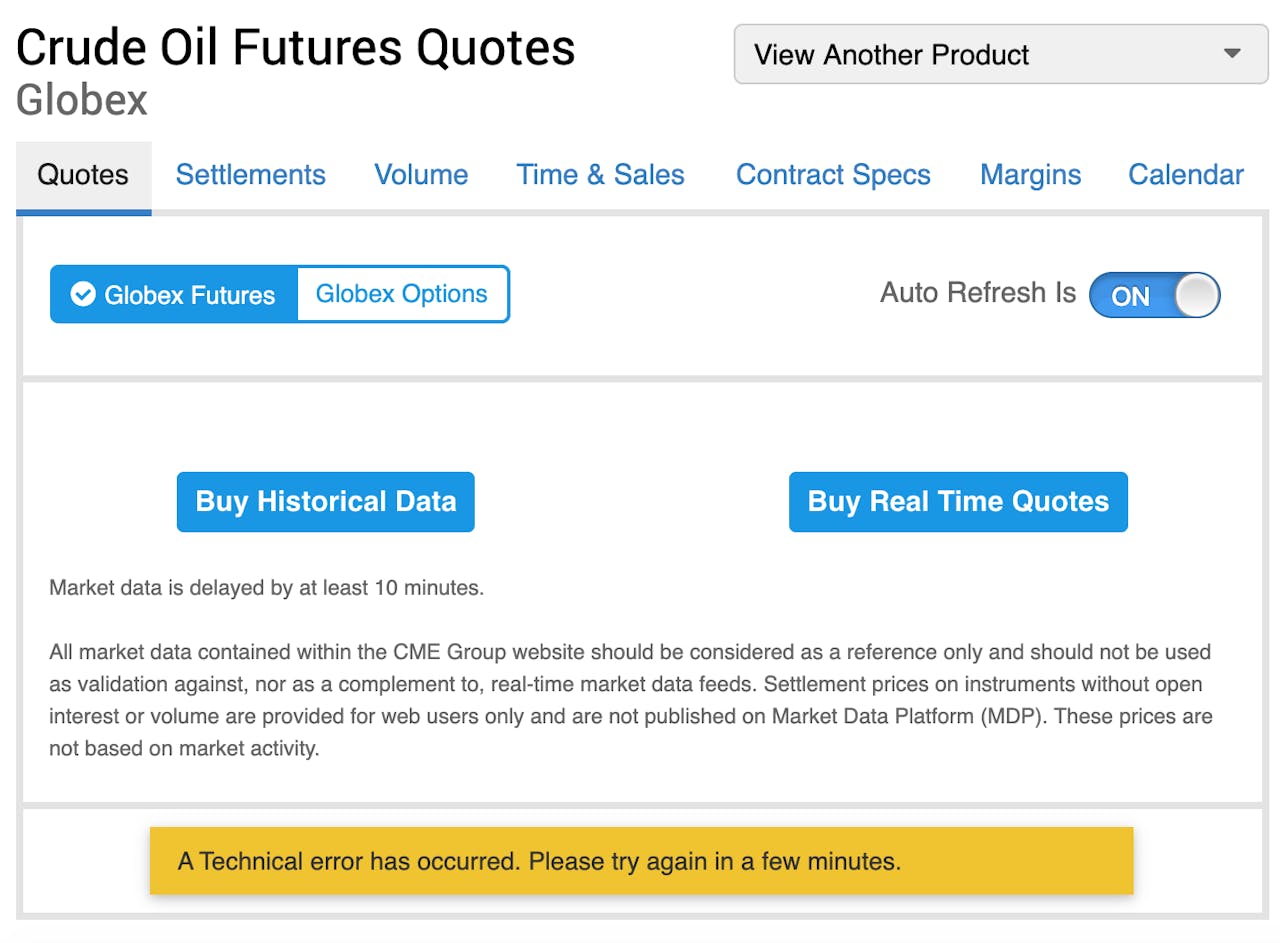
Task: Click the market data delay notice text
Action: point(267,588)
